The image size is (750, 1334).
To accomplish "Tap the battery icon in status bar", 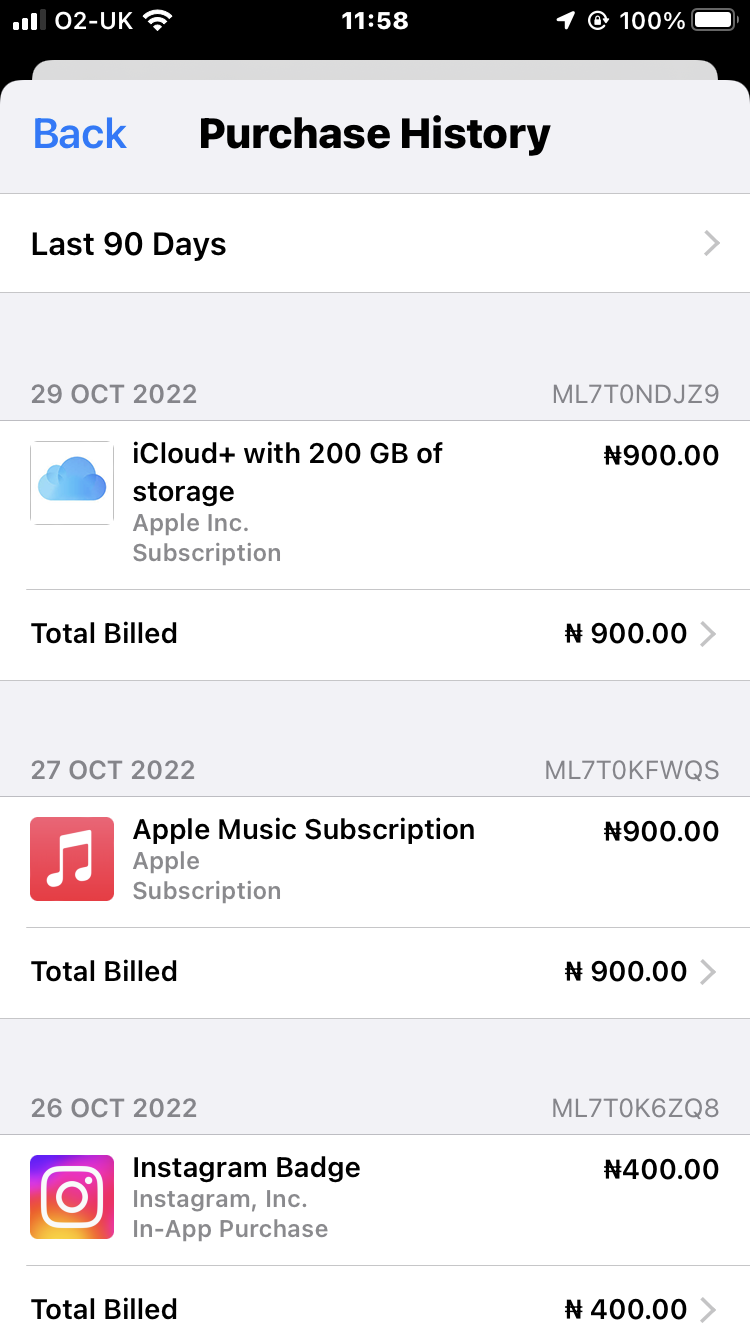I will [714, 20].
